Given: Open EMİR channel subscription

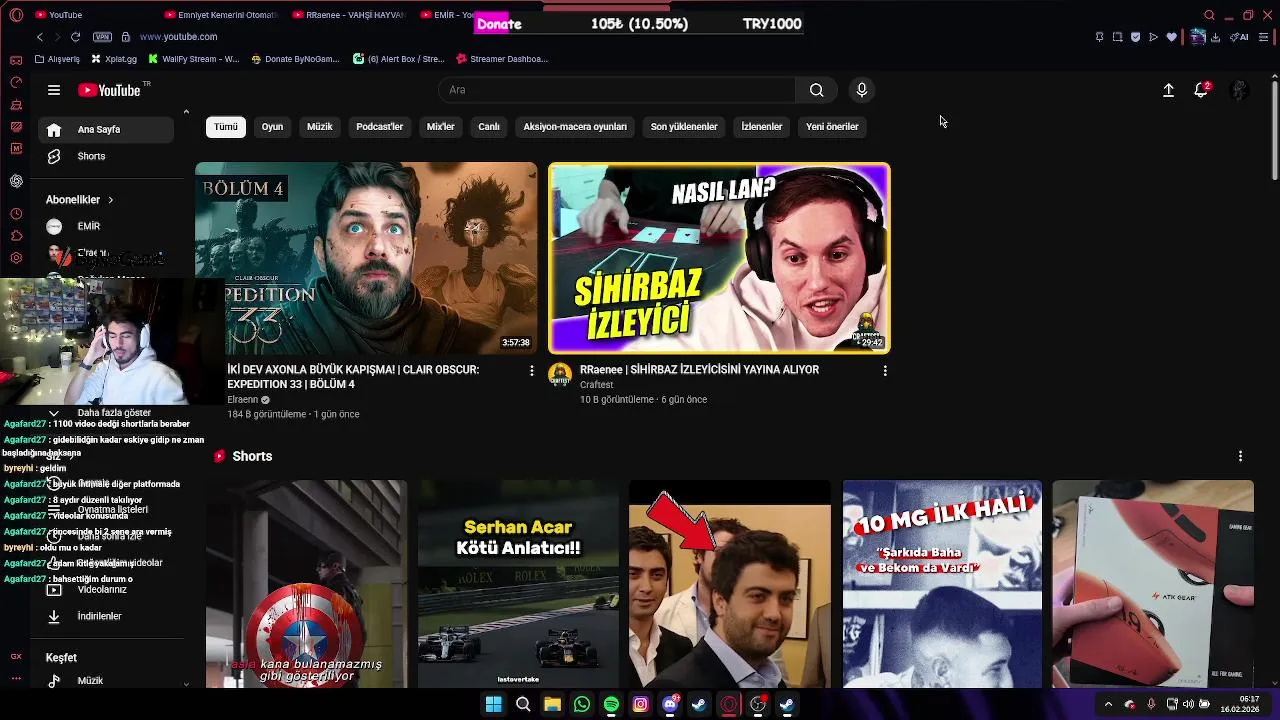Looking at the screenshot, I should click(x=106, y=226).
